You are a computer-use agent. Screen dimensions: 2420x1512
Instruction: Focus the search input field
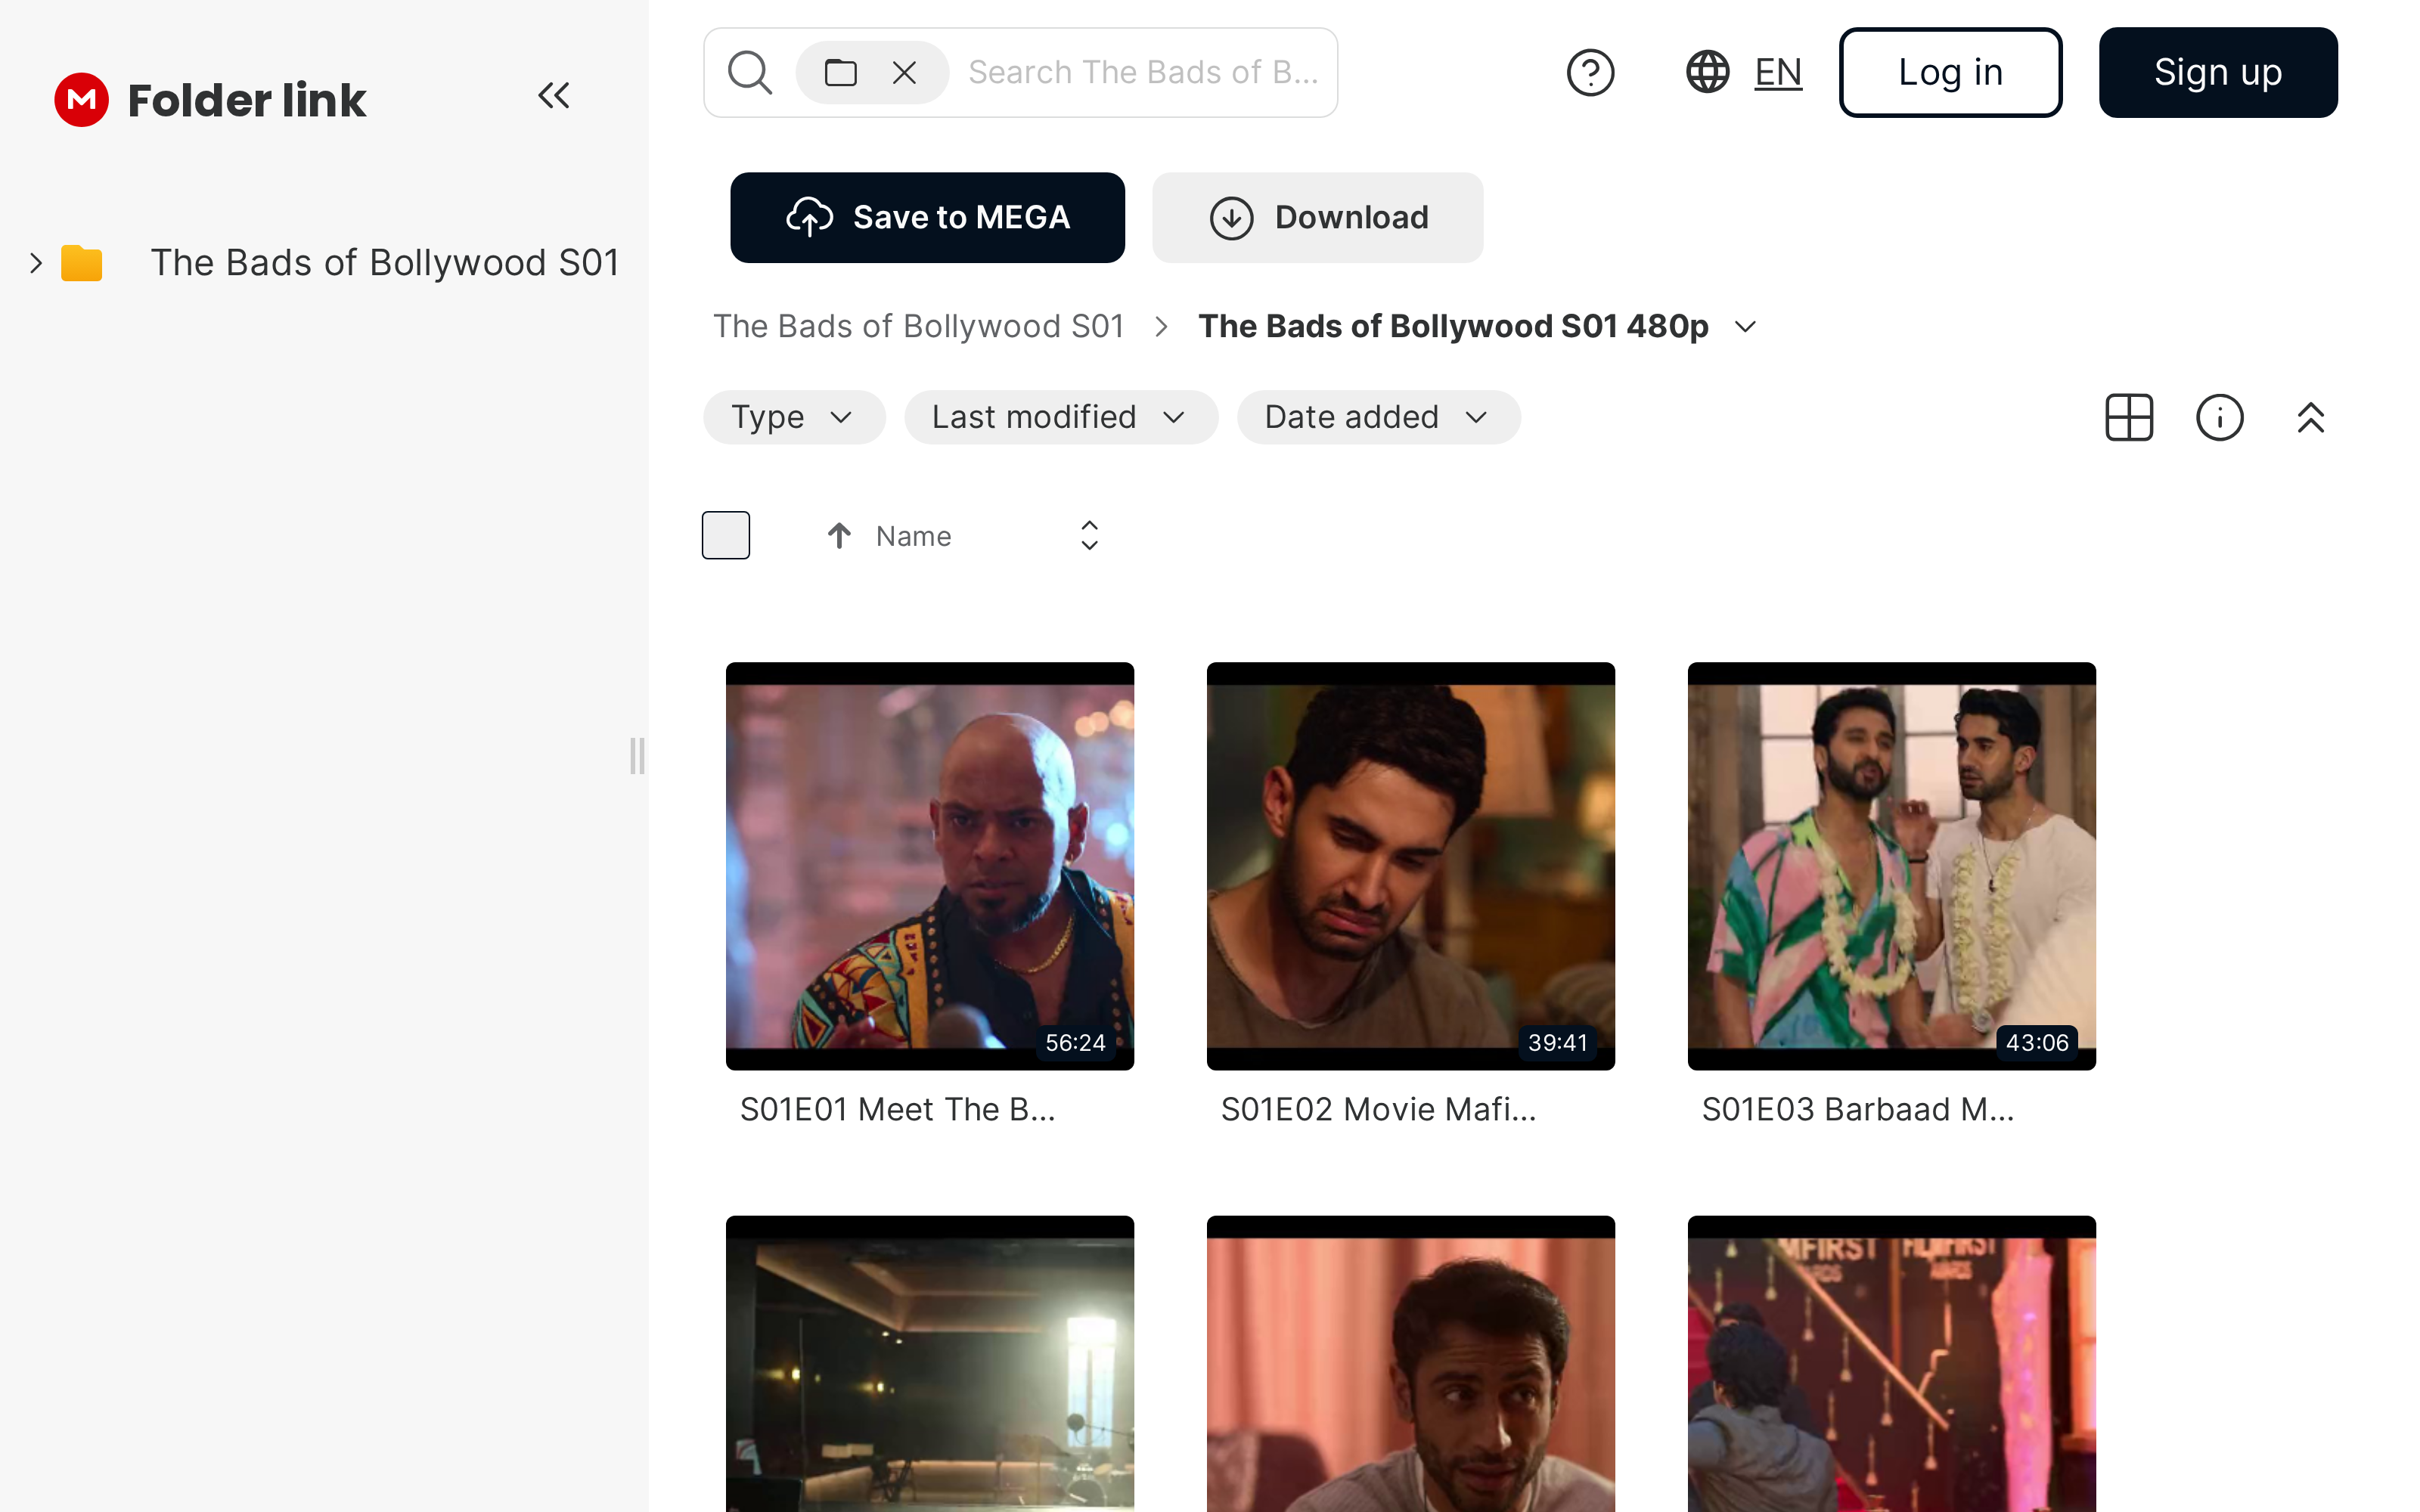coord(1143,72)
